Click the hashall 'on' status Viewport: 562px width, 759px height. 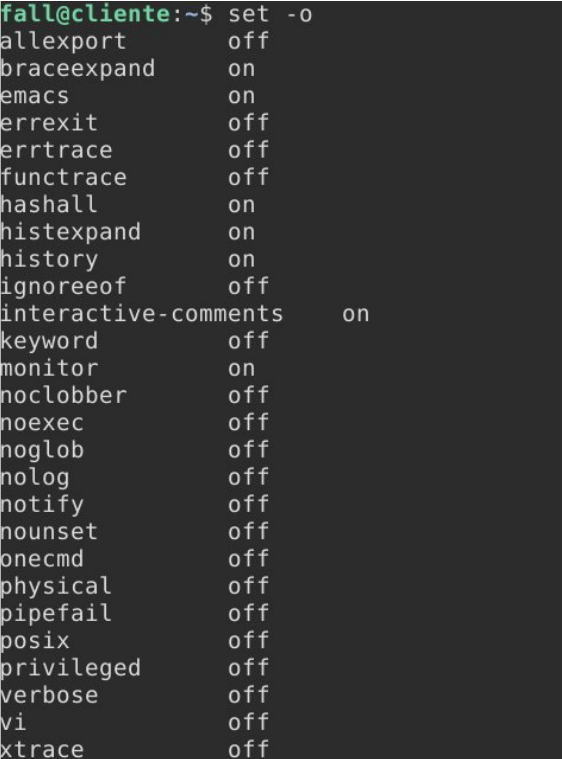tap(242, 205)
